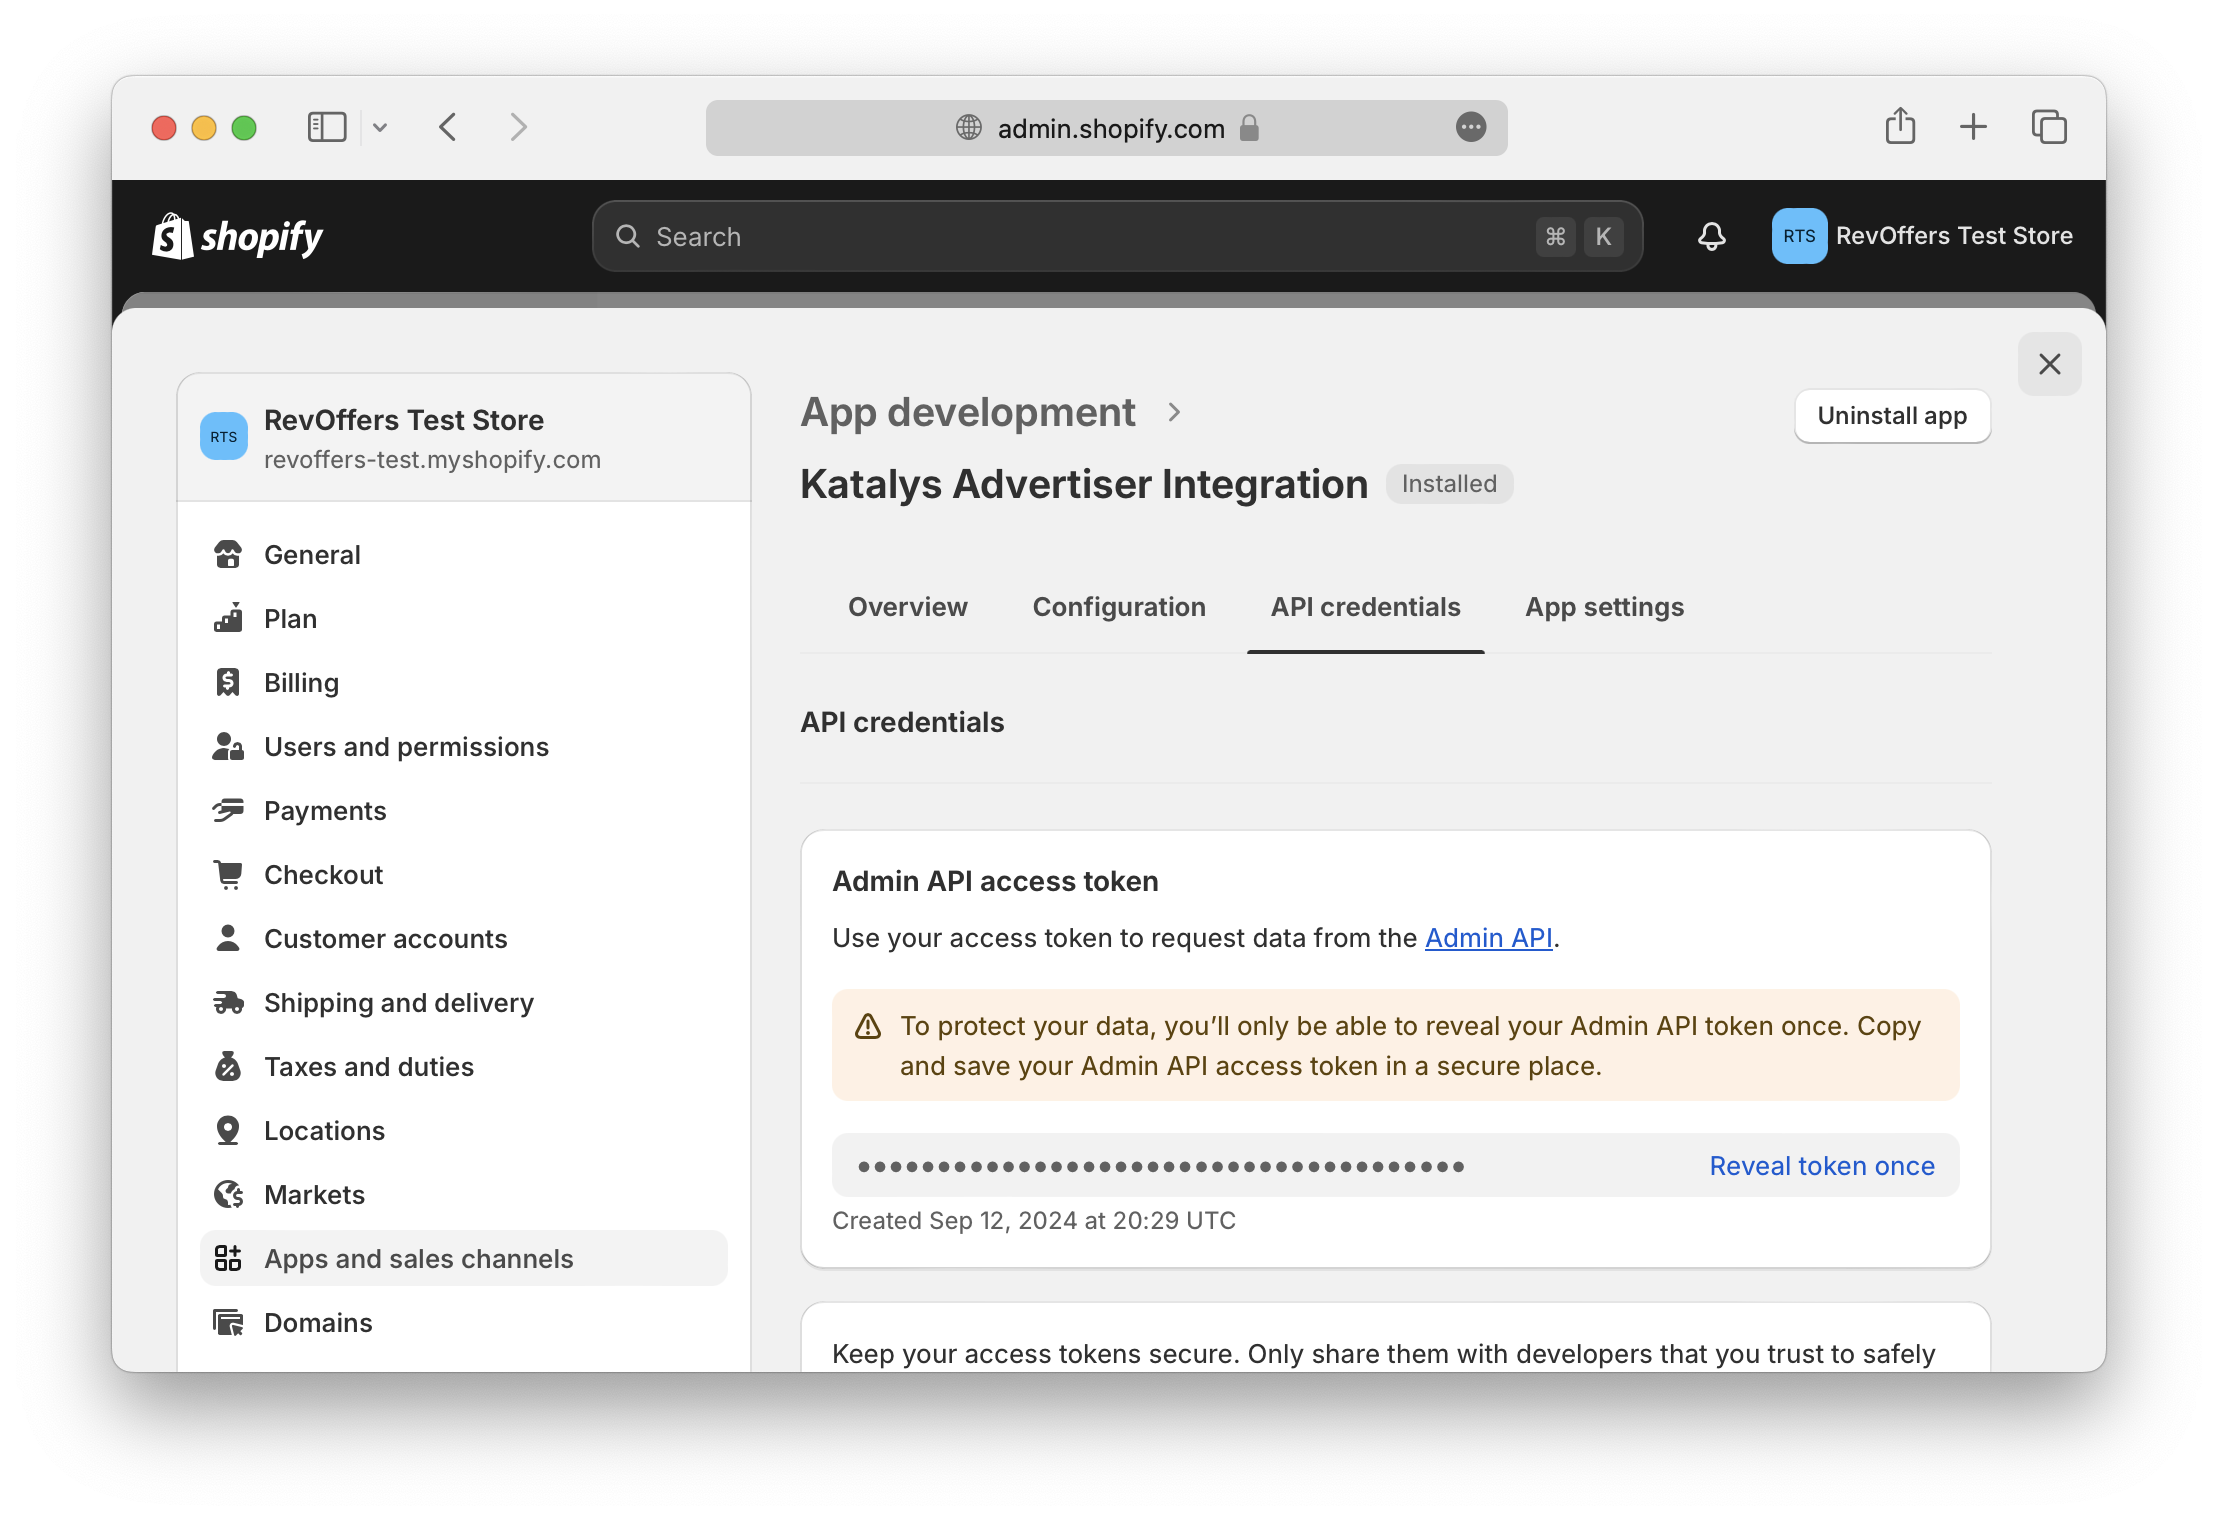This screenshot has width=2218, height=1520.
Task: Switch to the Overview tab
Action: 907,606
